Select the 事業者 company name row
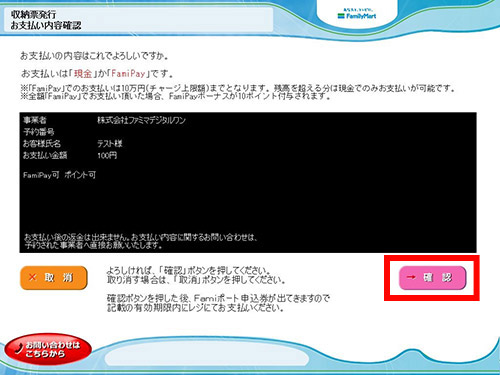The width and height of the screenshot is (500, 375). [x=104, y=120]
